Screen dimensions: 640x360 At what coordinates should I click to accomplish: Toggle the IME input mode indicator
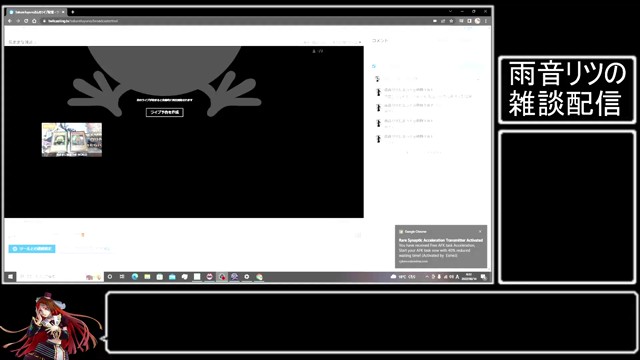(457, 277)
